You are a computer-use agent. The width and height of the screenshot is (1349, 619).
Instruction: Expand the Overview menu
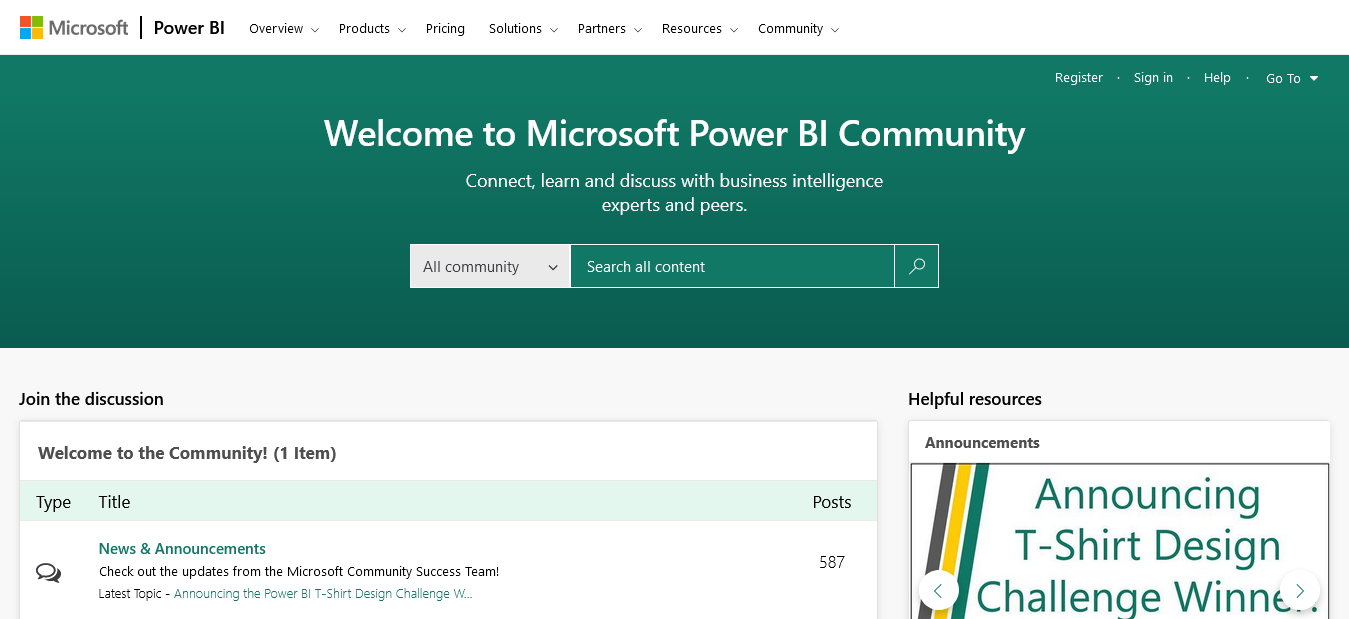click(284, 29)
